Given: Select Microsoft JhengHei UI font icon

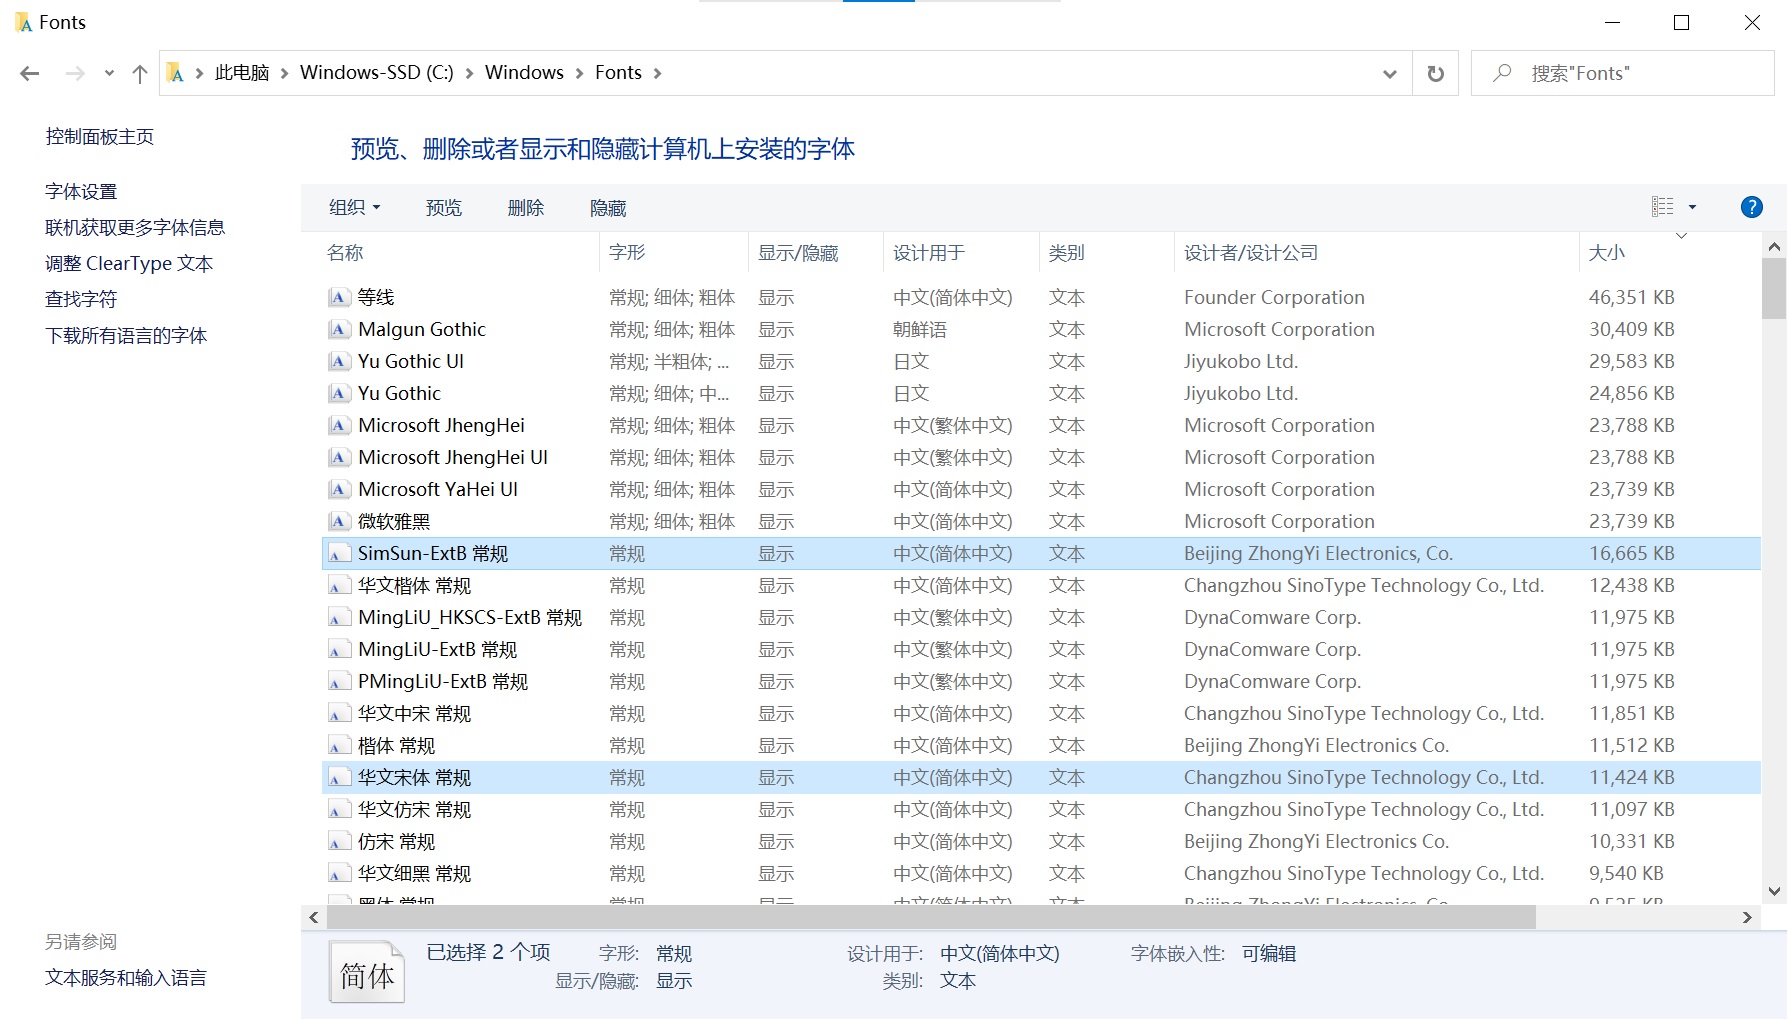Looking at the screenshot, I should point(339,457).
